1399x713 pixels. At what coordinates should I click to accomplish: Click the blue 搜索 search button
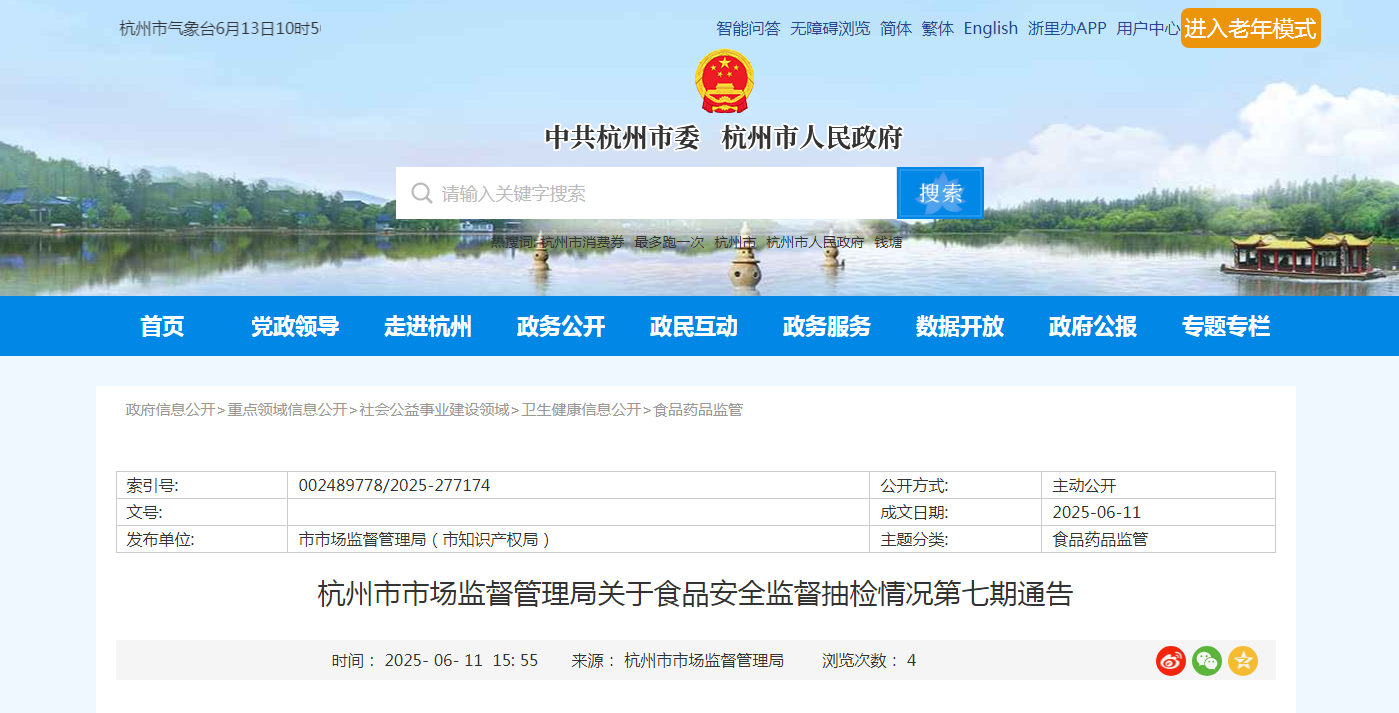click(941, 193)
